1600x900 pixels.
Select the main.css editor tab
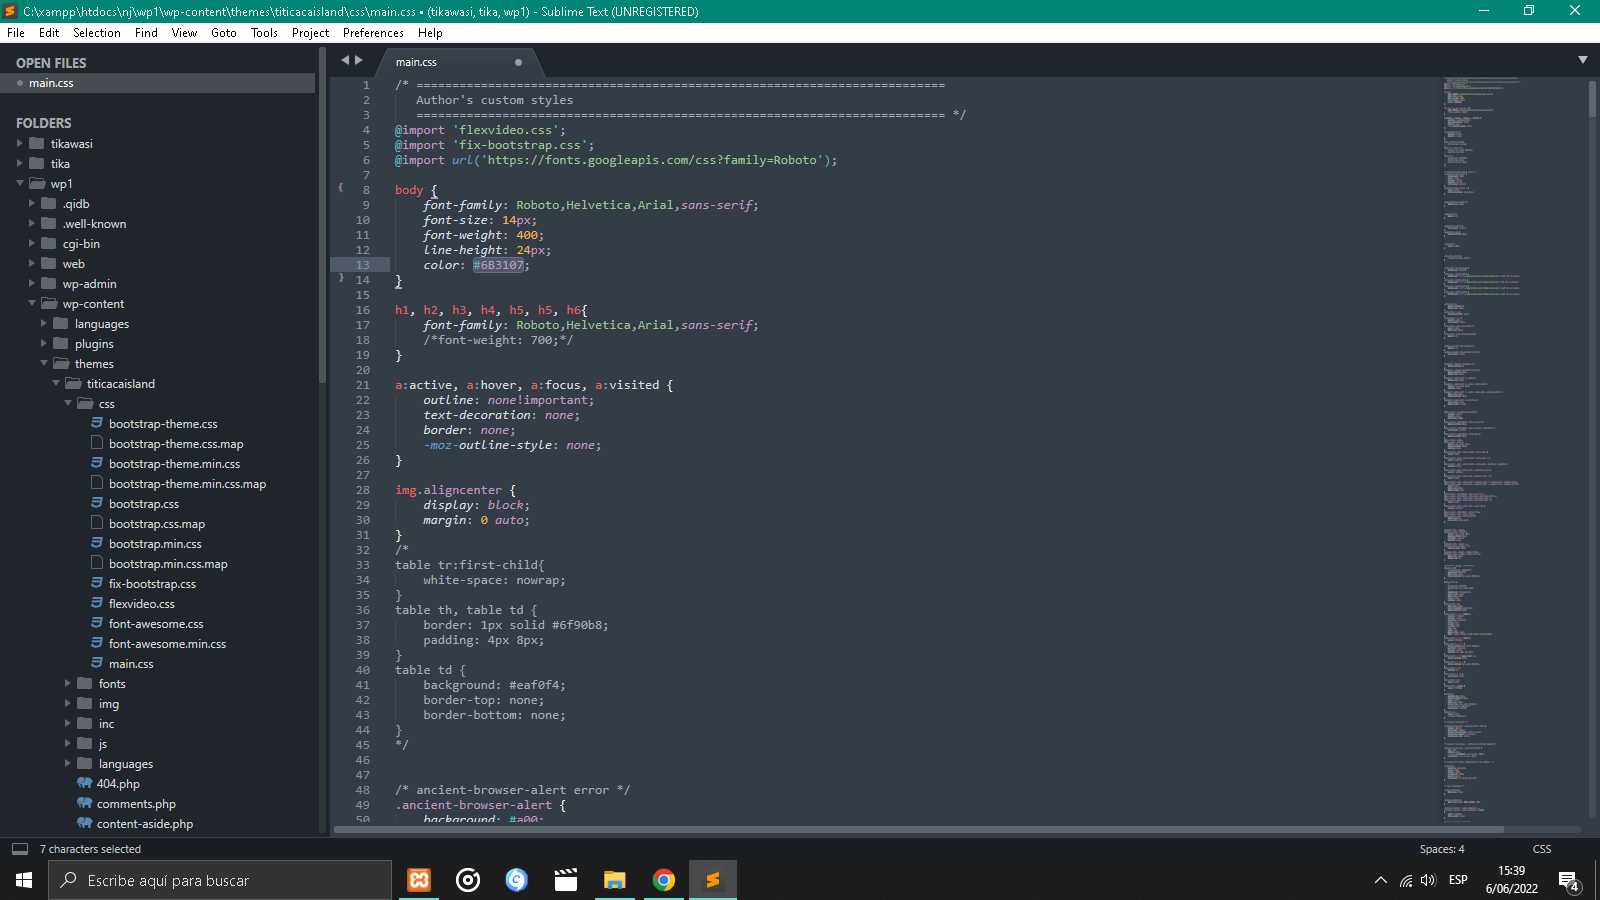click(460, 62)
